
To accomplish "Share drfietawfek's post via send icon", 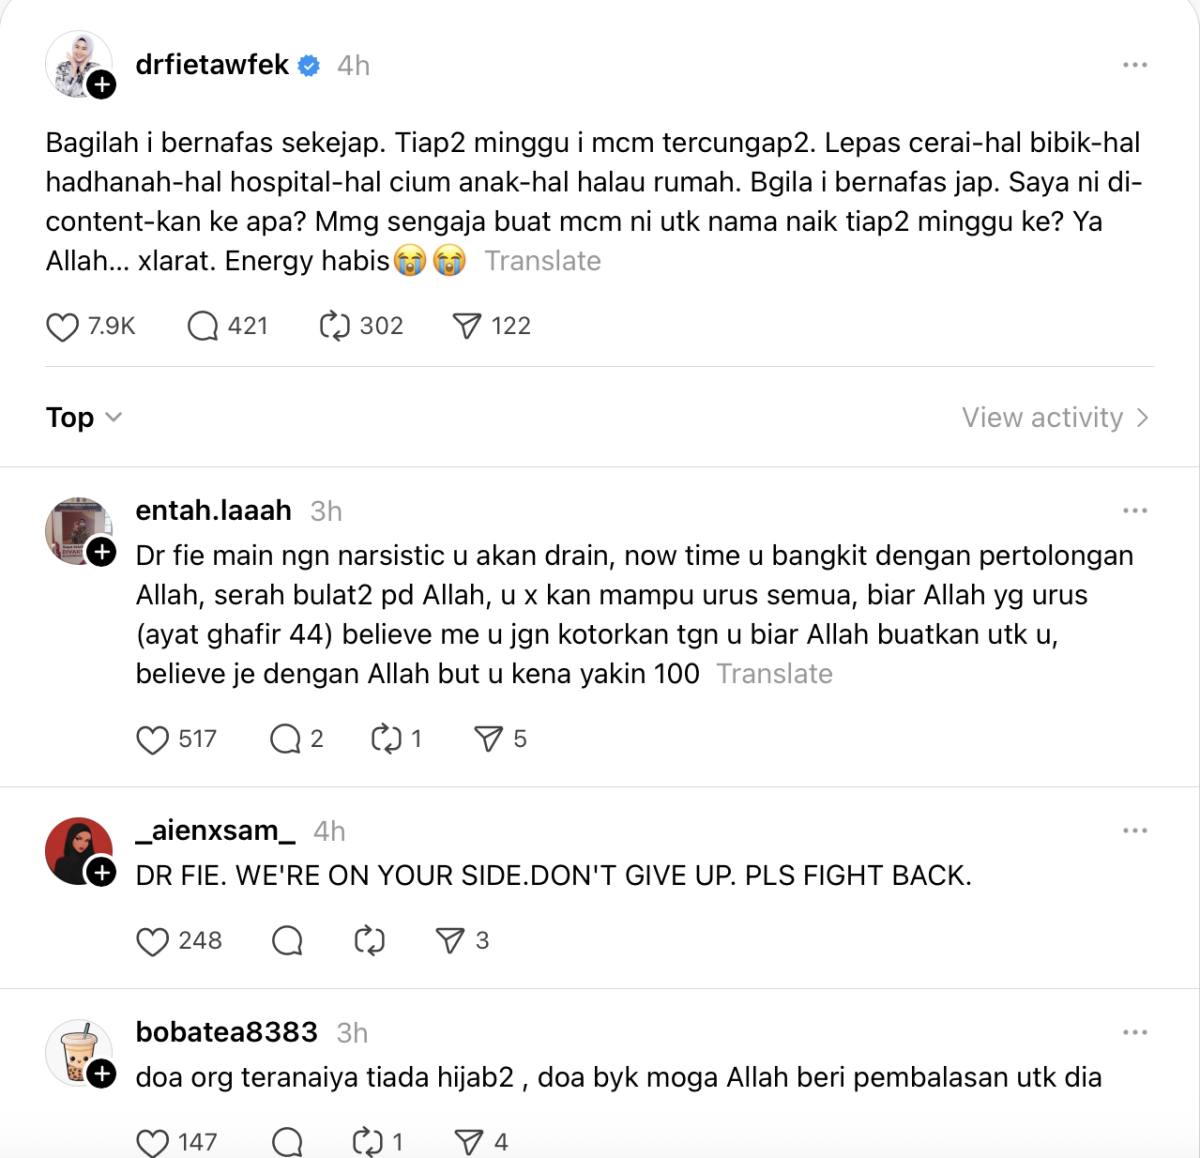I will pos(467,326).
